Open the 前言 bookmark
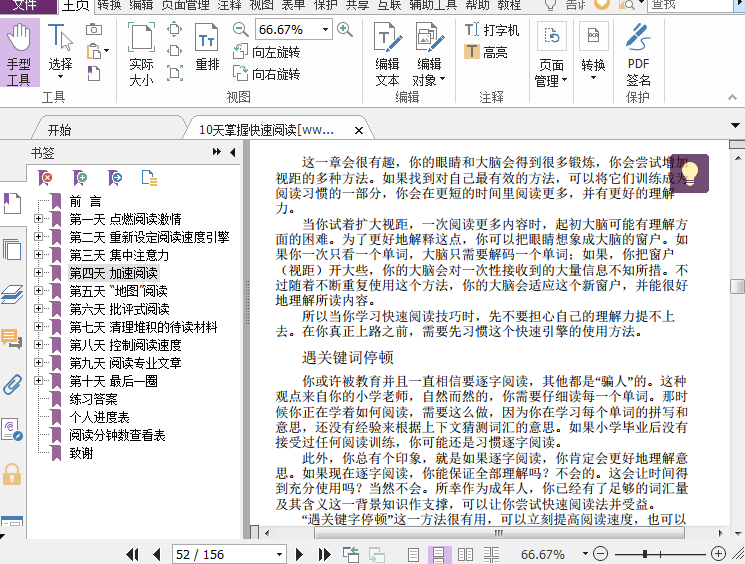The height and width of the screenshot is (564, 745). click(x=85, y=201)
